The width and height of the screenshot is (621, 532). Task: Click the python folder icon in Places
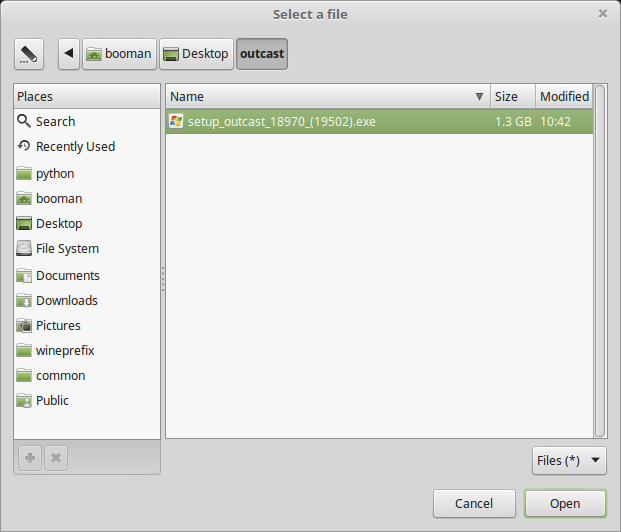[x=24, y=174]
